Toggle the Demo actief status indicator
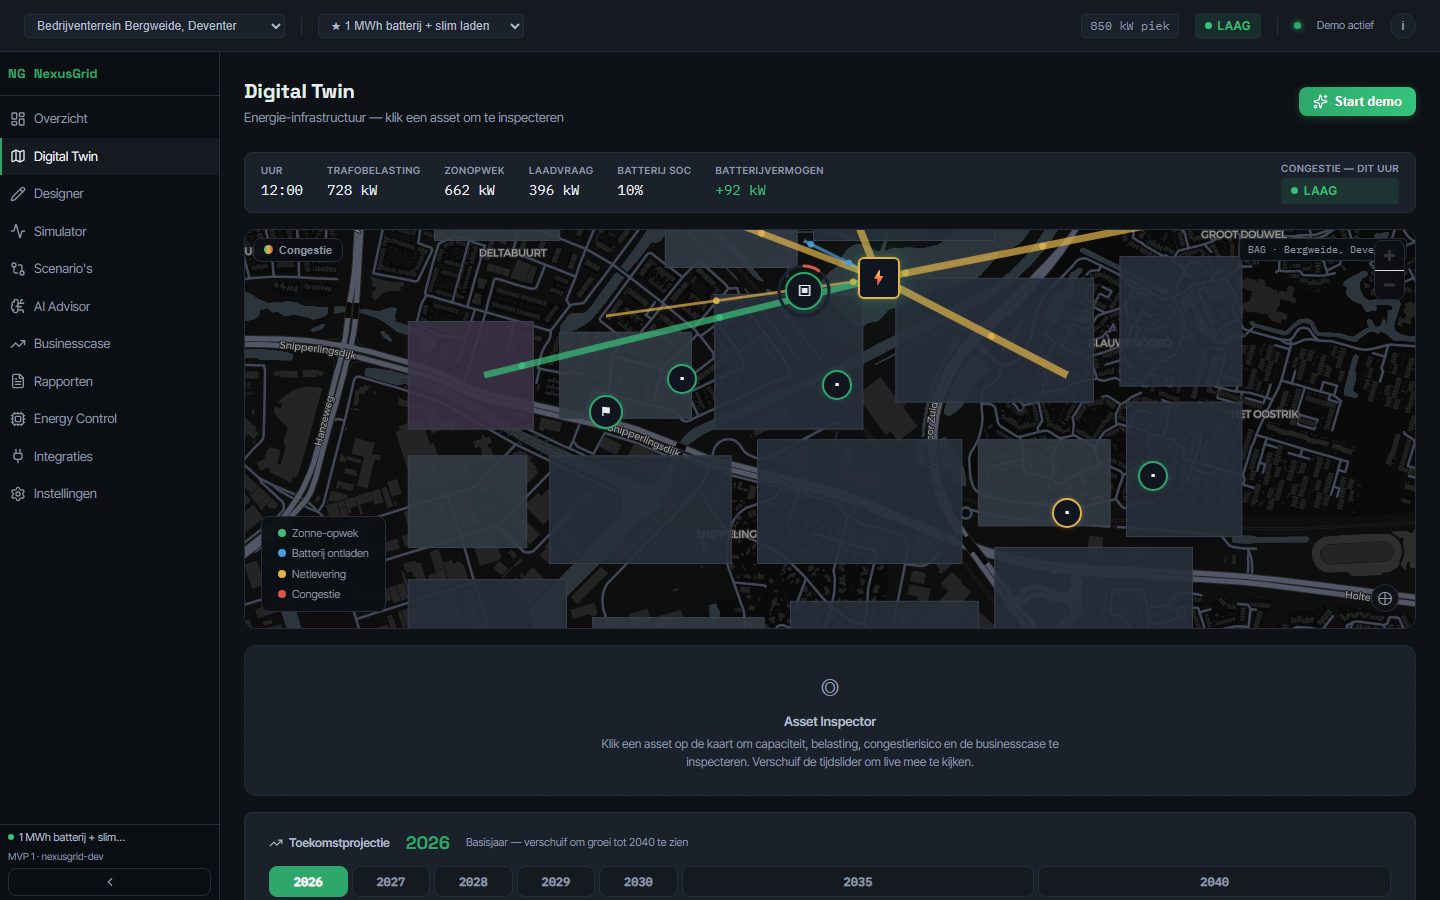Image resolution: width=1440 pixels, height=900 pixels. 1334,26
